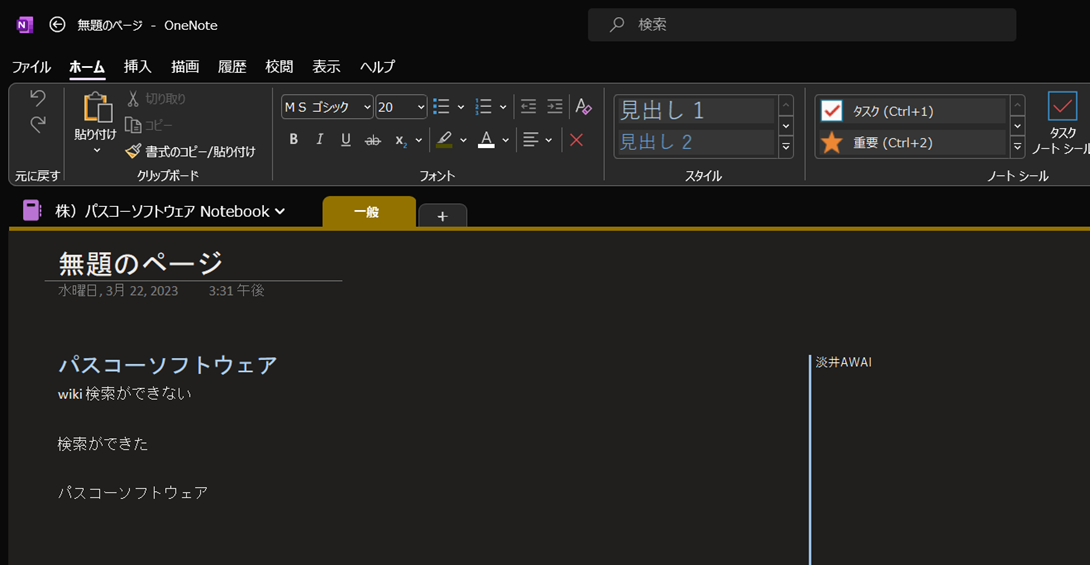Click the 淡井AWAI author label

tap(843, 362)
